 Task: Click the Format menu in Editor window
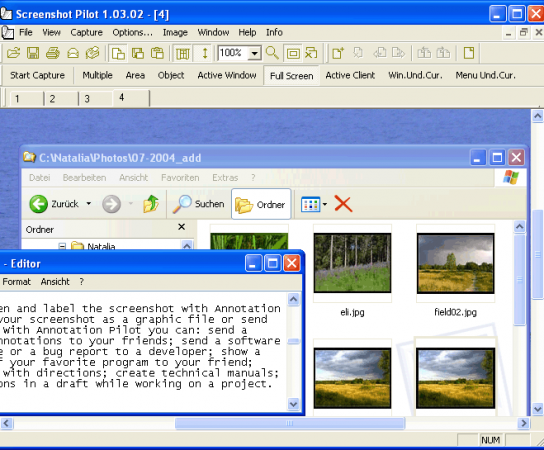(16, 282)
